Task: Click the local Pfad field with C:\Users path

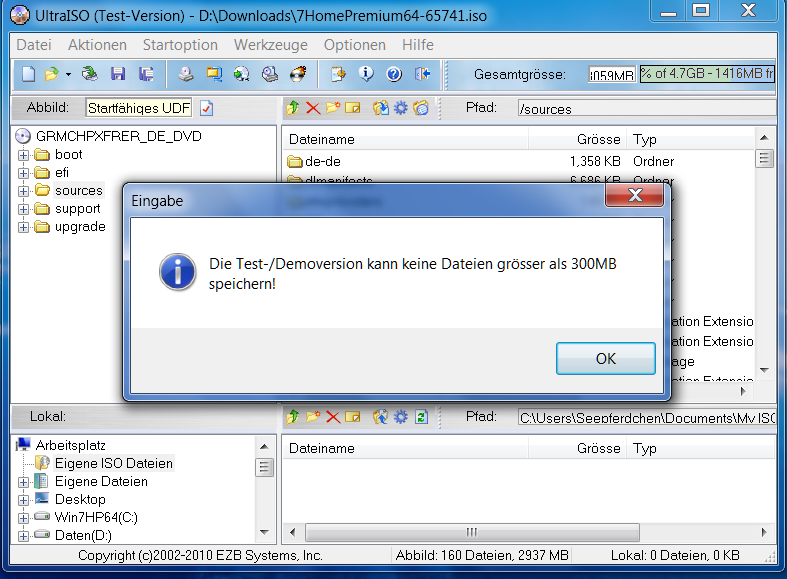Action: click(x=647, y=417)
